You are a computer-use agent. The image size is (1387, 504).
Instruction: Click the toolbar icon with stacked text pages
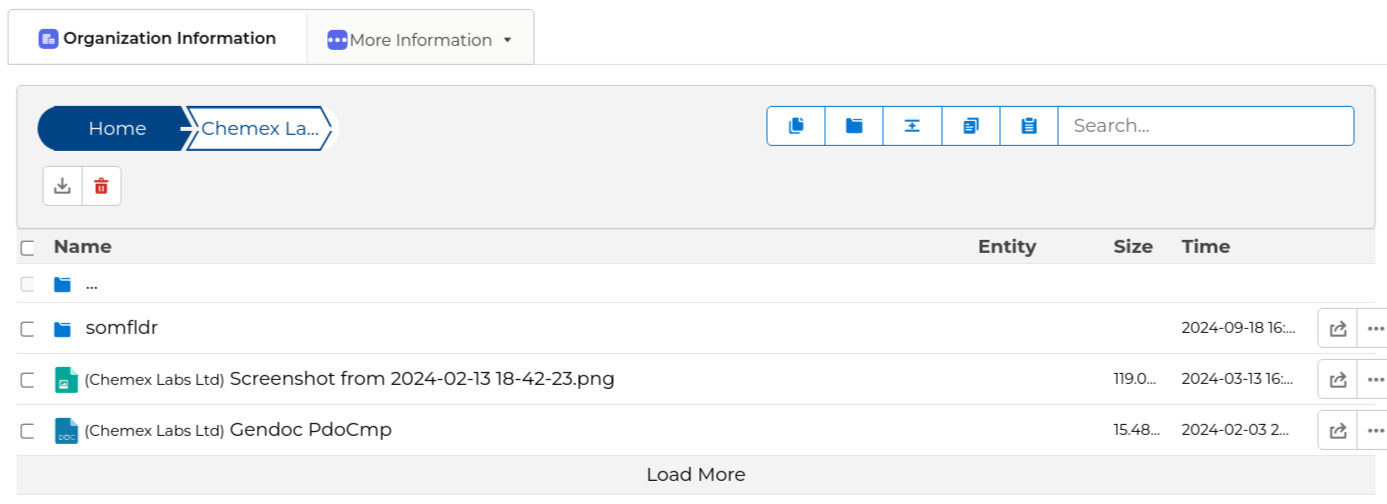(971, 126)
